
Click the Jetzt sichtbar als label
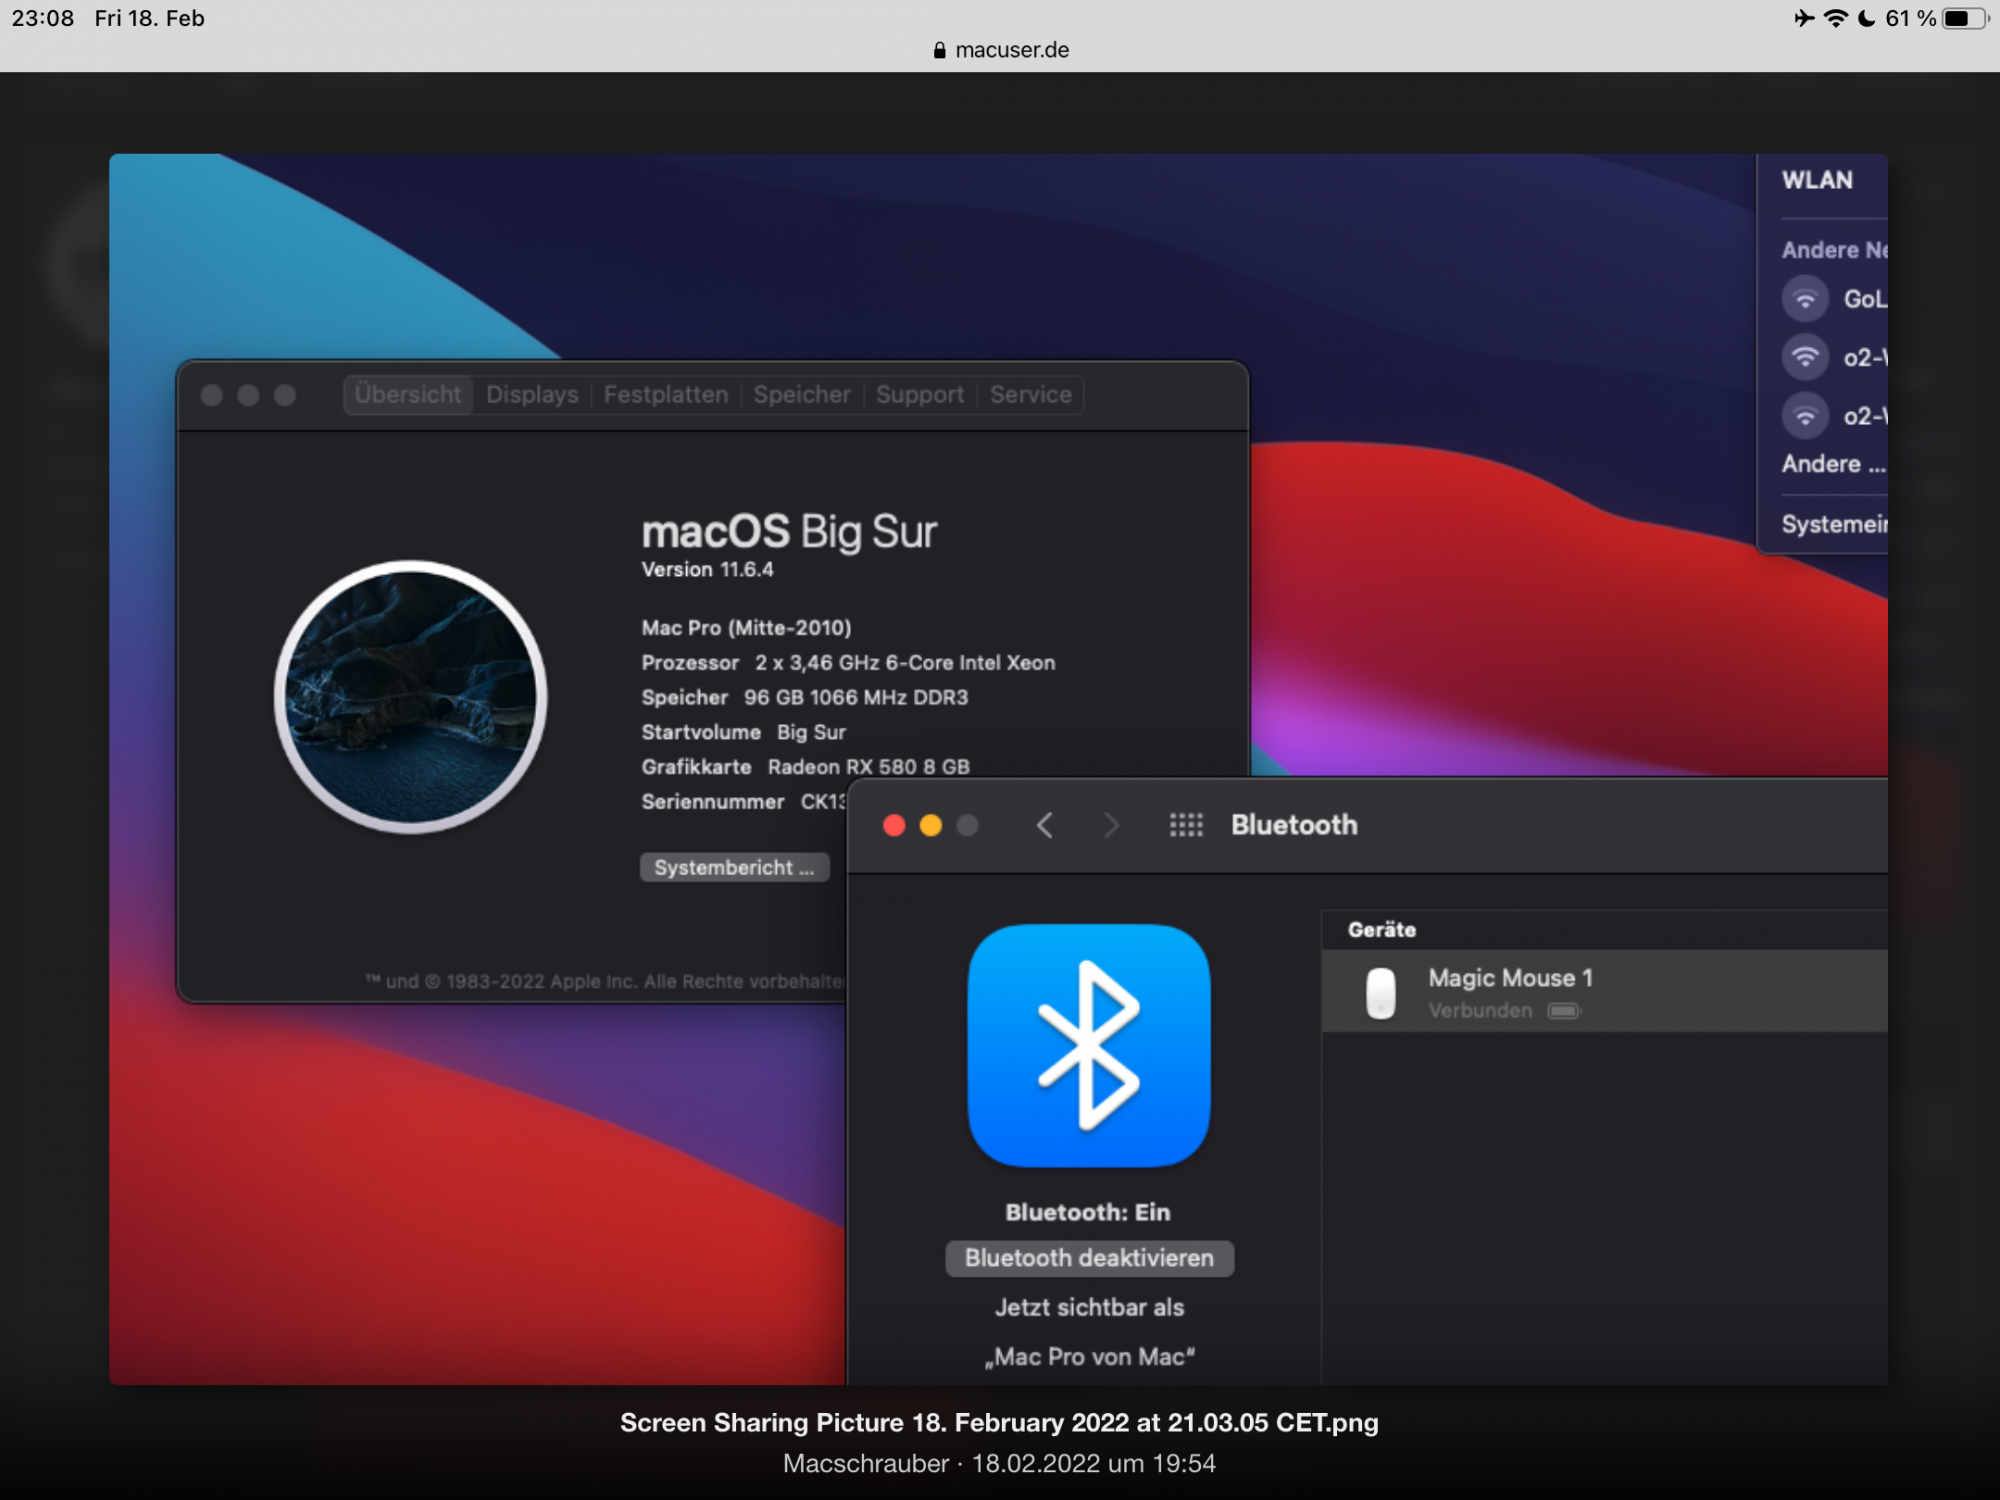1089,1308
